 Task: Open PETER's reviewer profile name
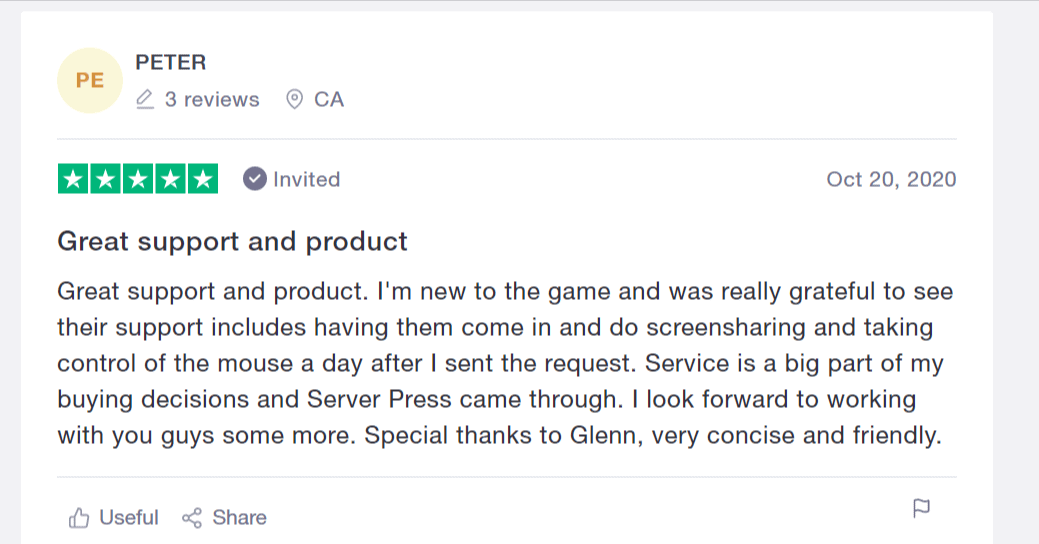tap(170, 62)
